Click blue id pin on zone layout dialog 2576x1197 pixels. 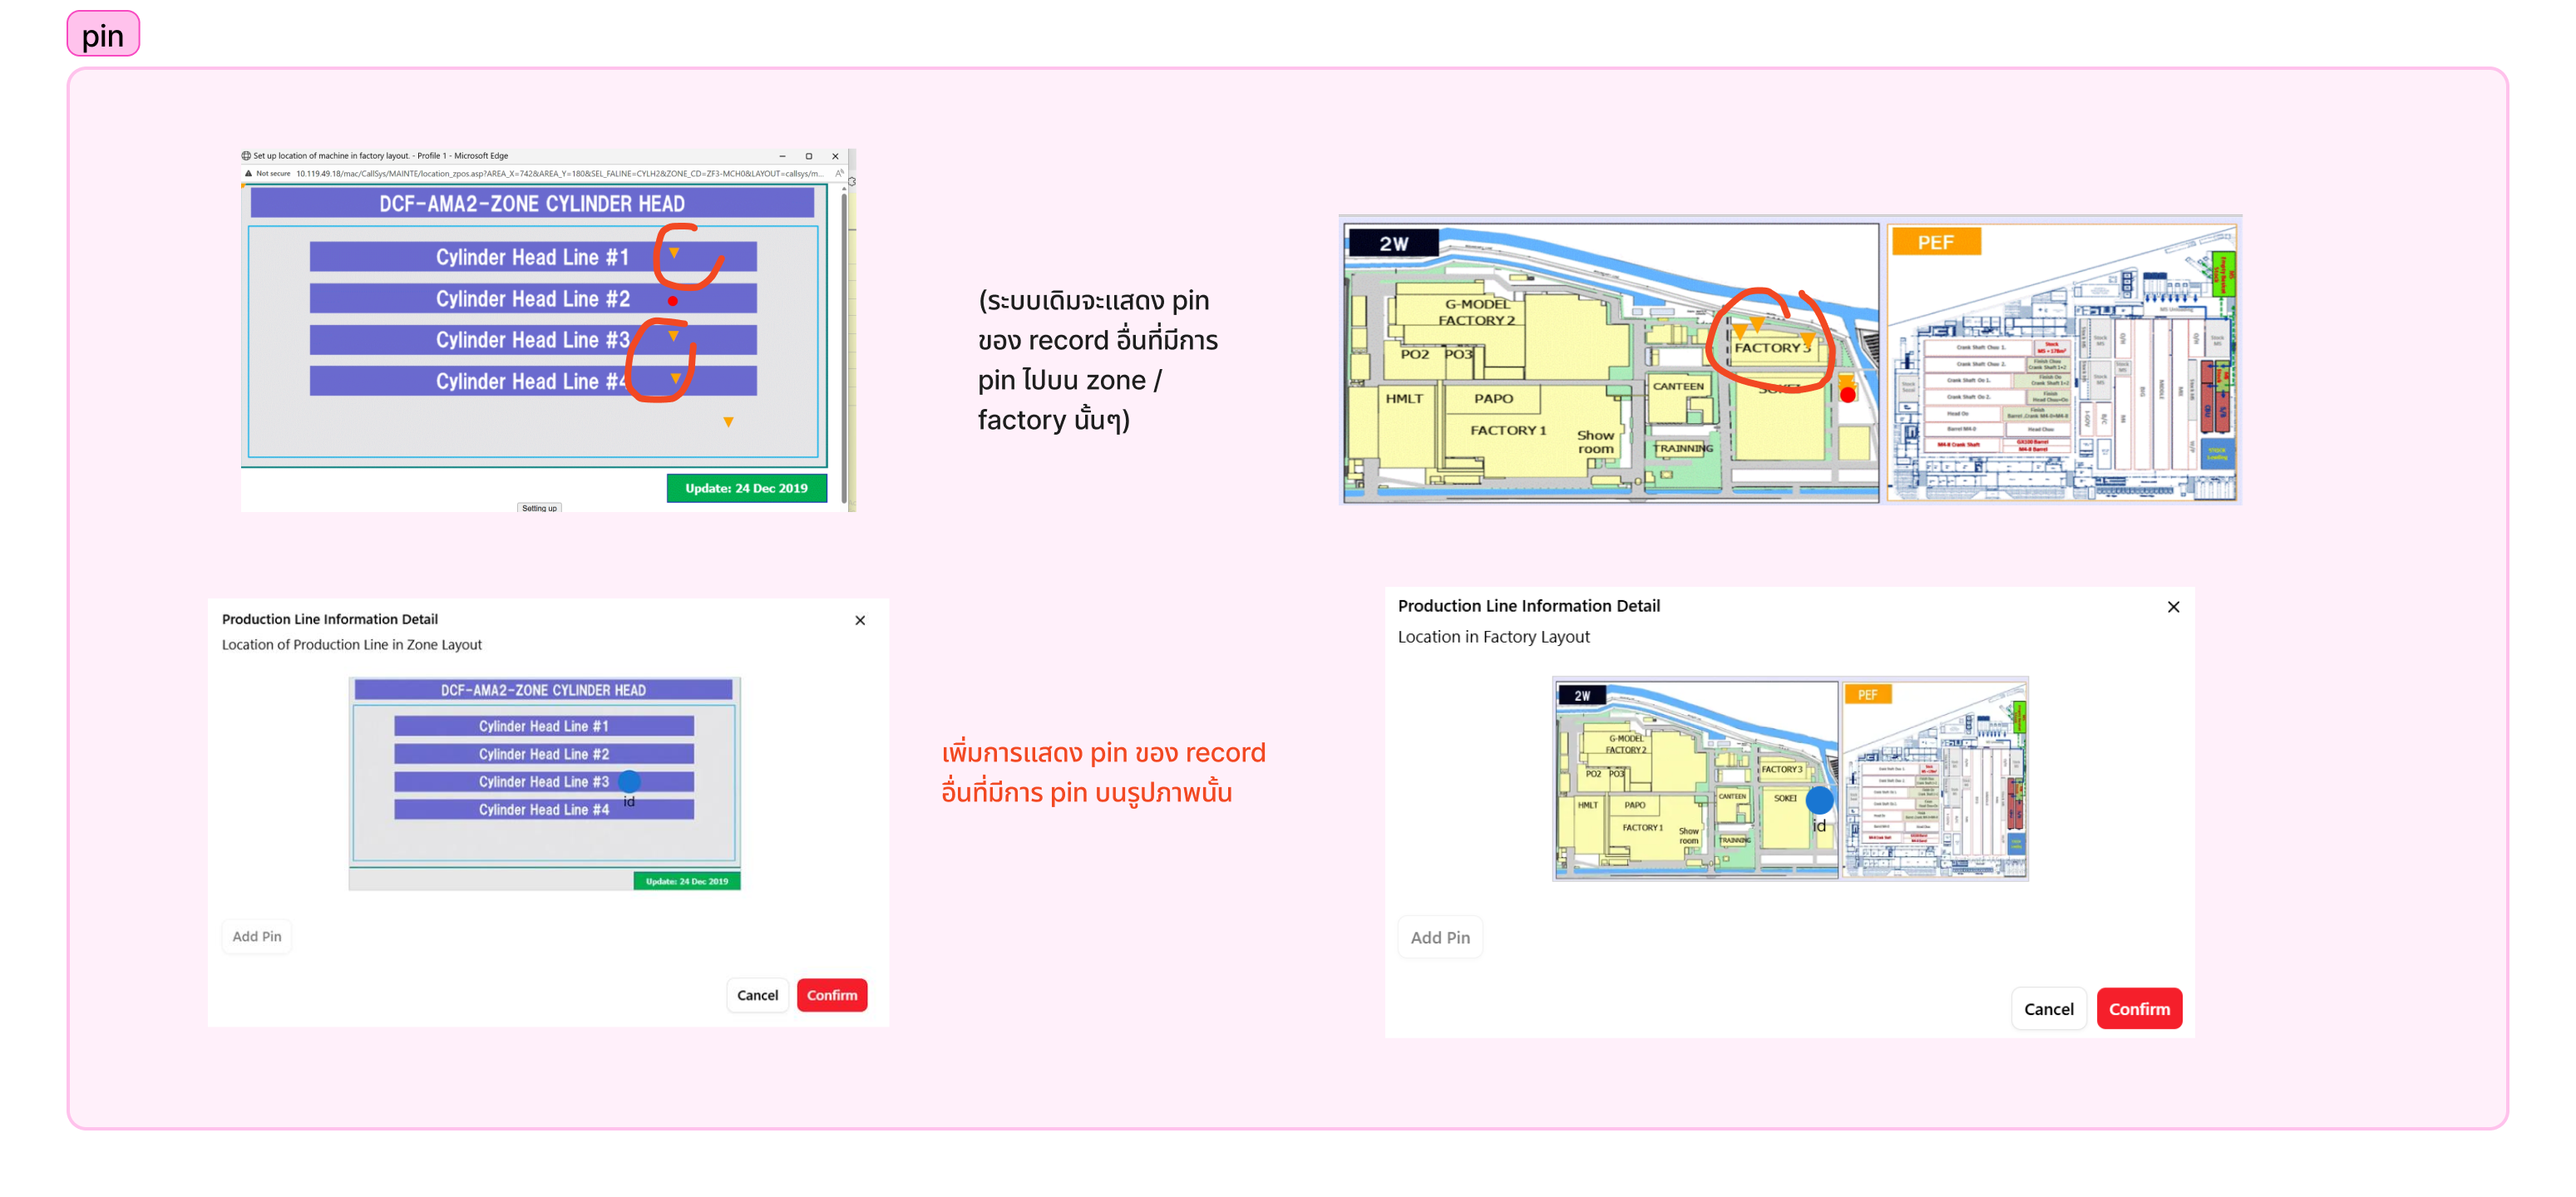click(629, 782)
